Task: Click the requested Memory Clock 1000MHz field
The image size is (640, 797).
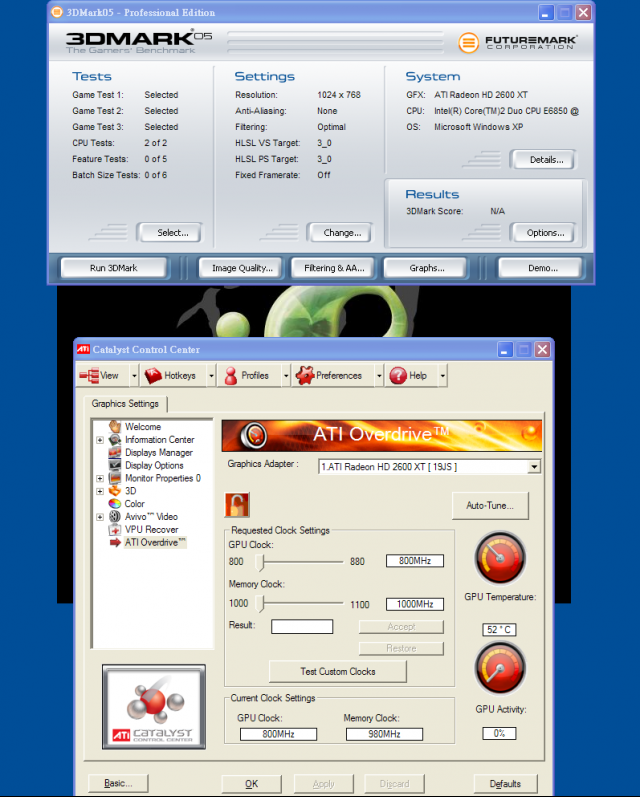Action: pyautogui.click(x=415, y=604)
